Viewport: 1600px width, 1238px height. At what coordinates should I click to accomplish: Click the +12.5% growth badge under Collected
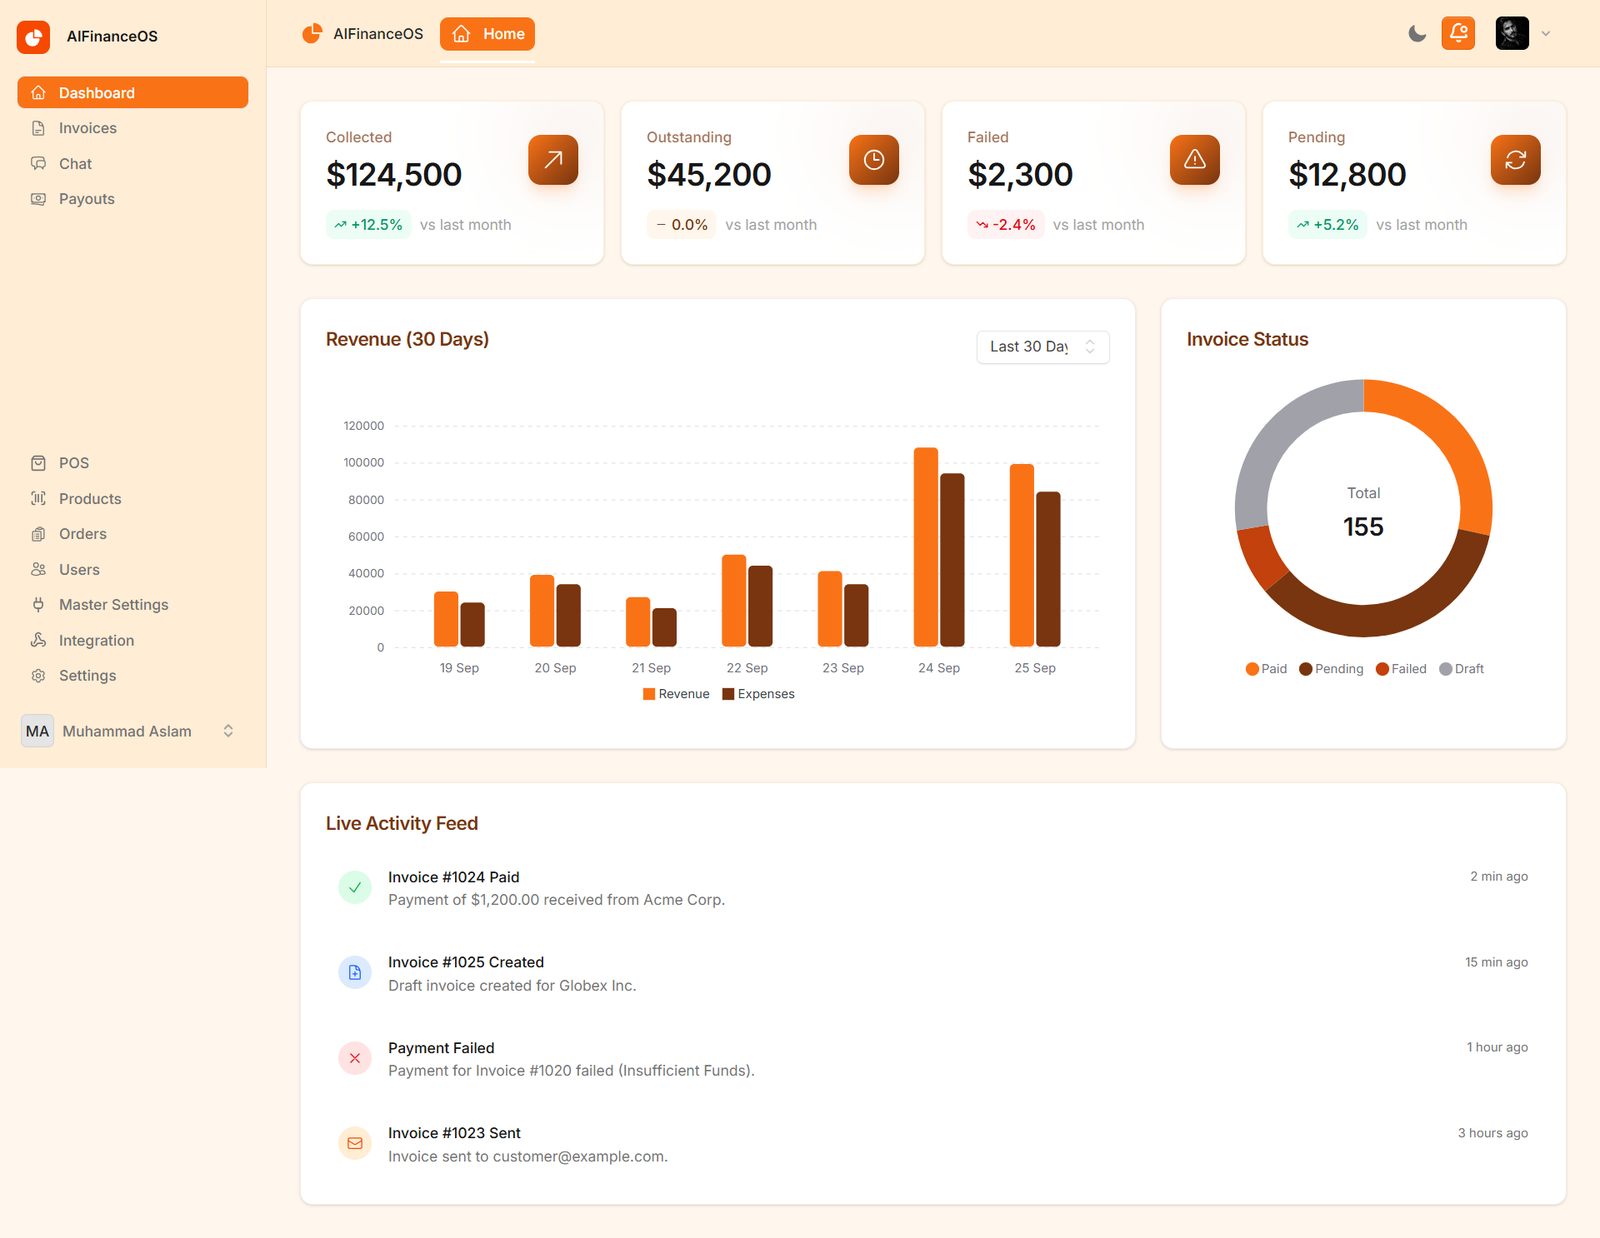coord(368,225)
